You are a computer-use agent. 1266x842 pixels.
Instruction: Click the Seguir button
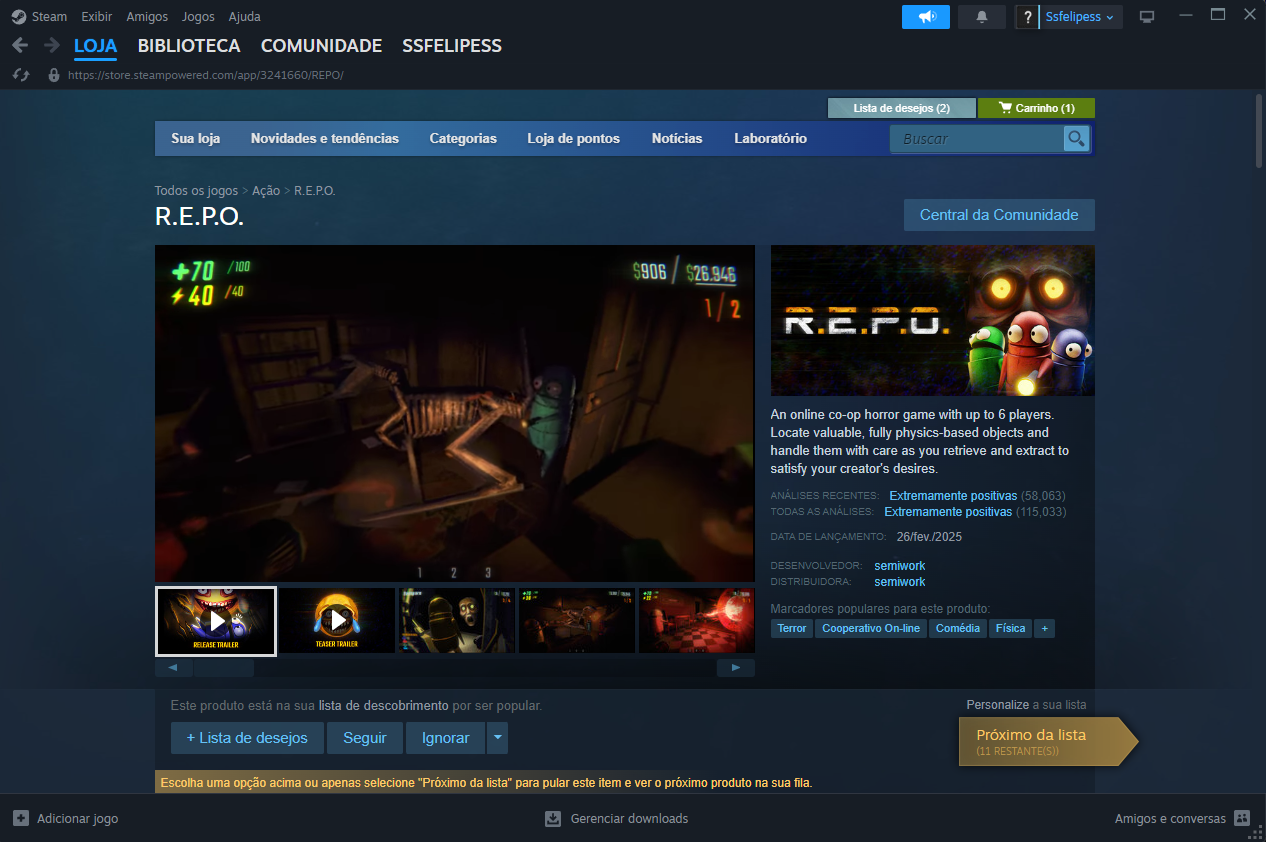click(x=365, y=738)
